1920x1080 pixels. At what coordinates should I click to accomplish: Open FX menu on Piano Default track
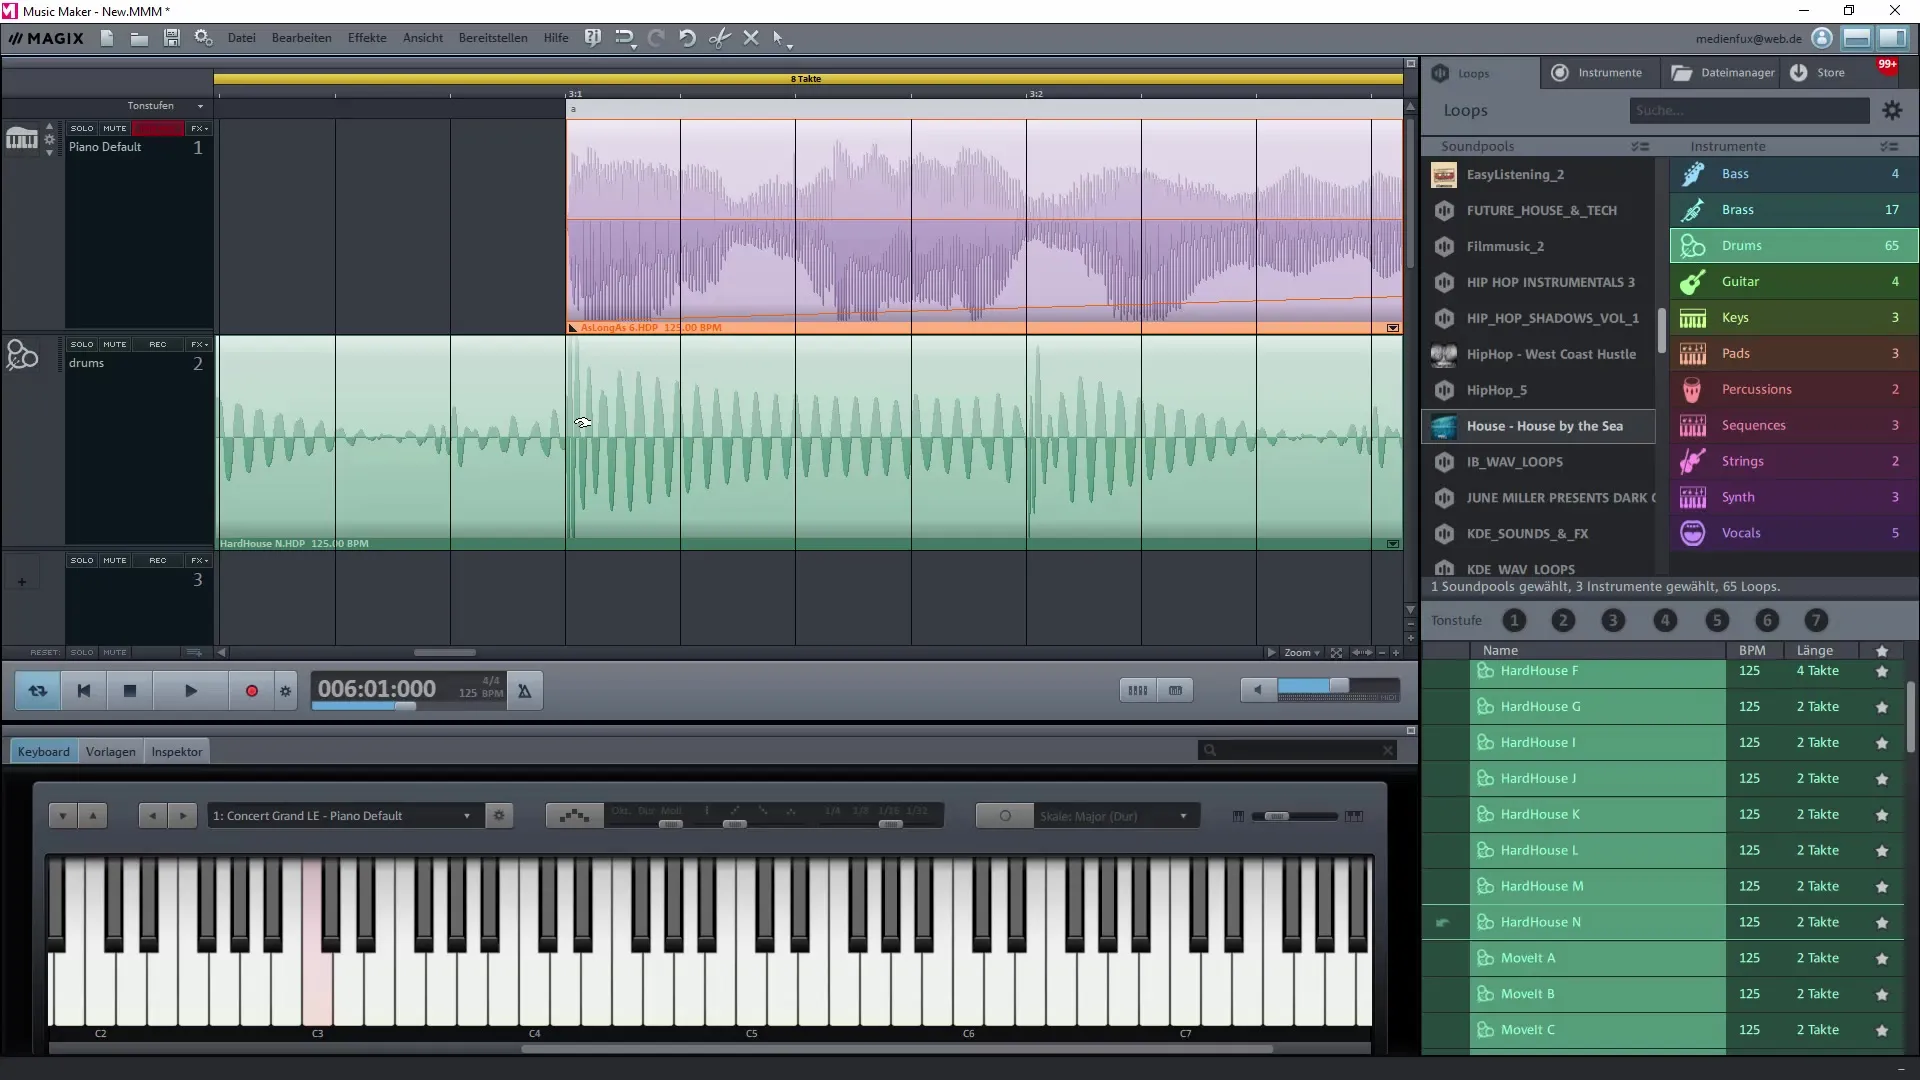pos(199,129)
